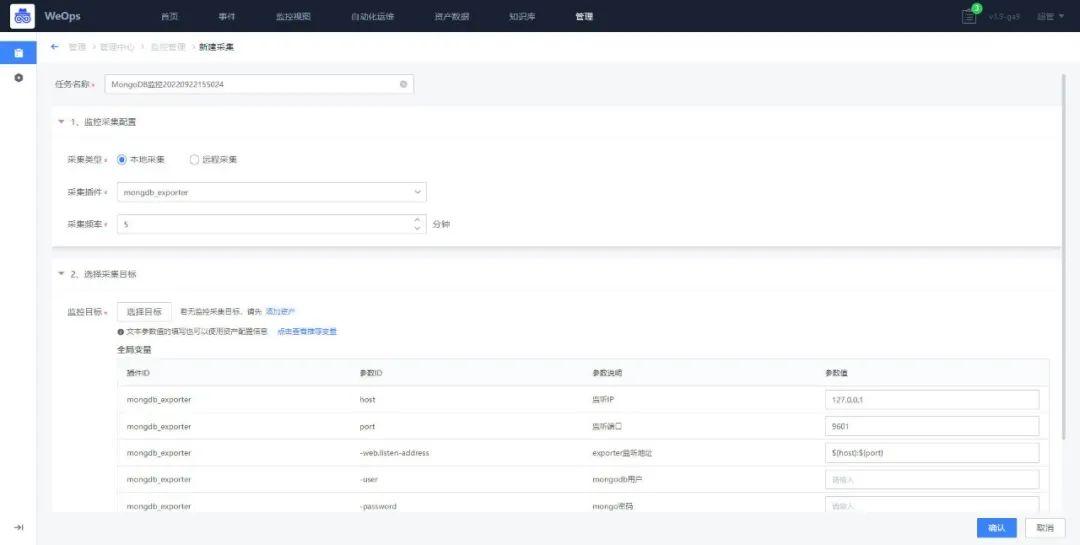Screen dimensions: 1080x545
Task: Click the WeOps logo icon
Action: point(22,16)
